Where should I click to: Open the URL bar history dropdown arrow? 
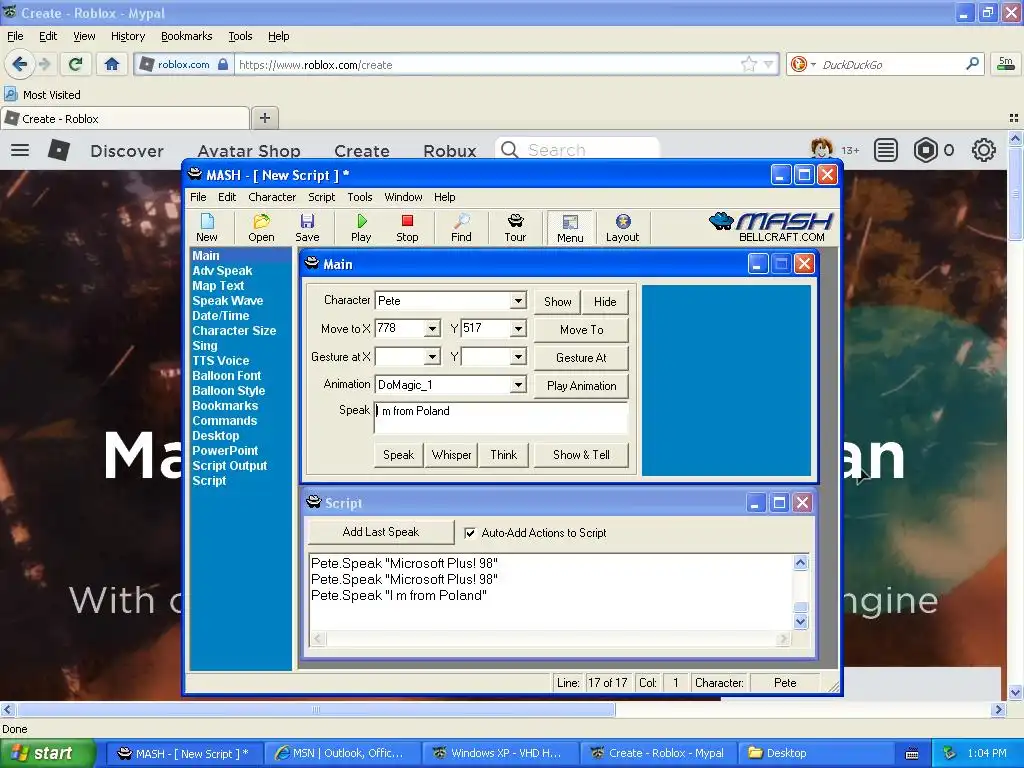click(769, 64)
